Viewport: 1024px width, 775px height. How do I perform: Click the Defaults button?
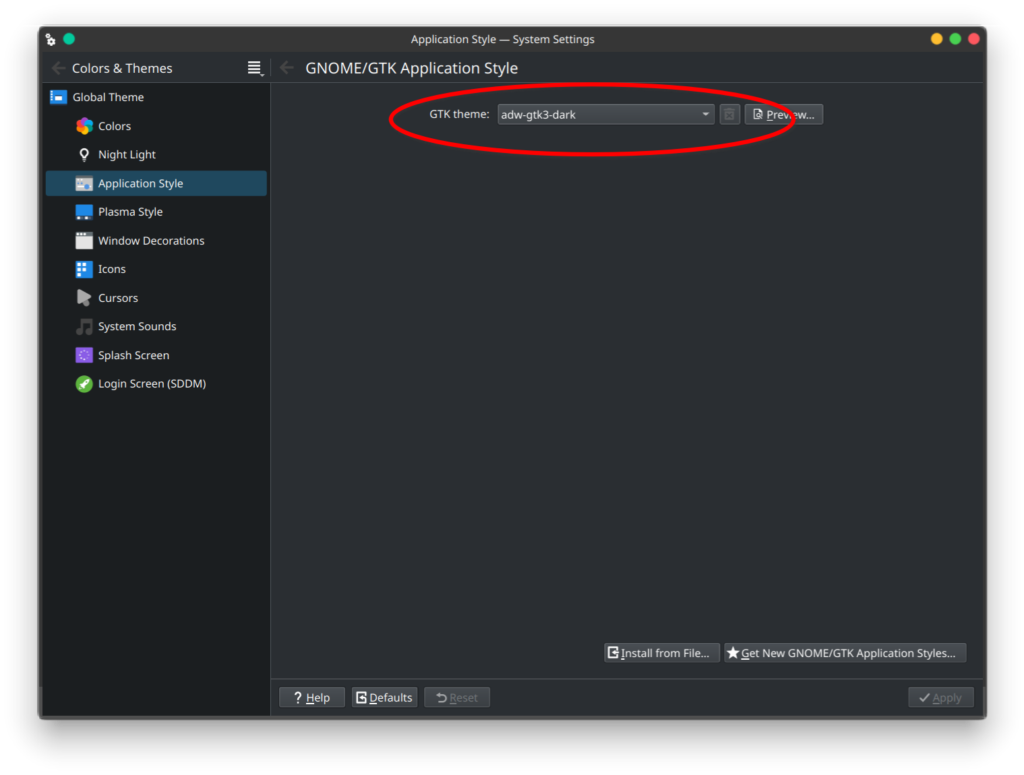pos(384,697)
